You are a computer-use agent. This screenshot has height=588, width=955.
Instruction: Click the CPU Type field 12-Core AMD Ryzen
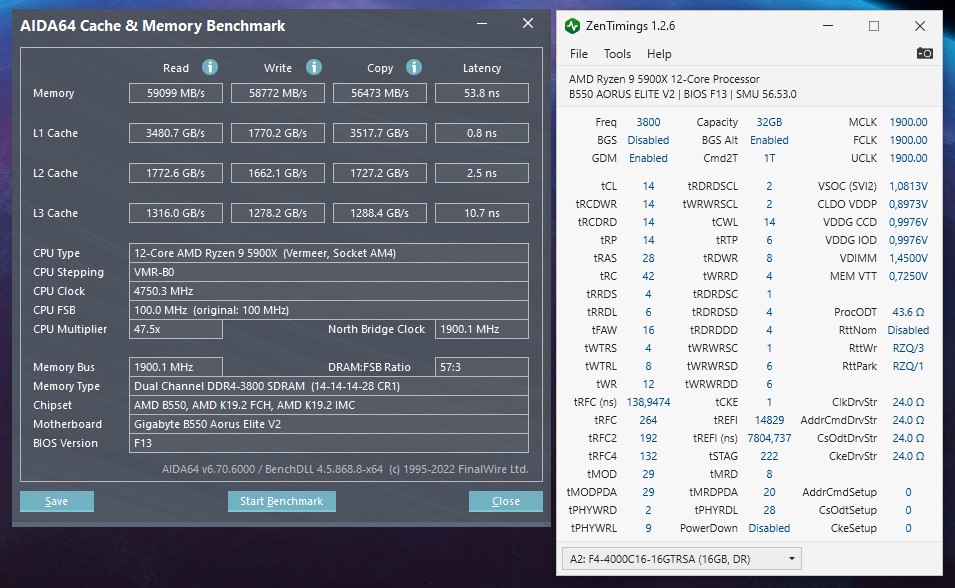(329, 253)
